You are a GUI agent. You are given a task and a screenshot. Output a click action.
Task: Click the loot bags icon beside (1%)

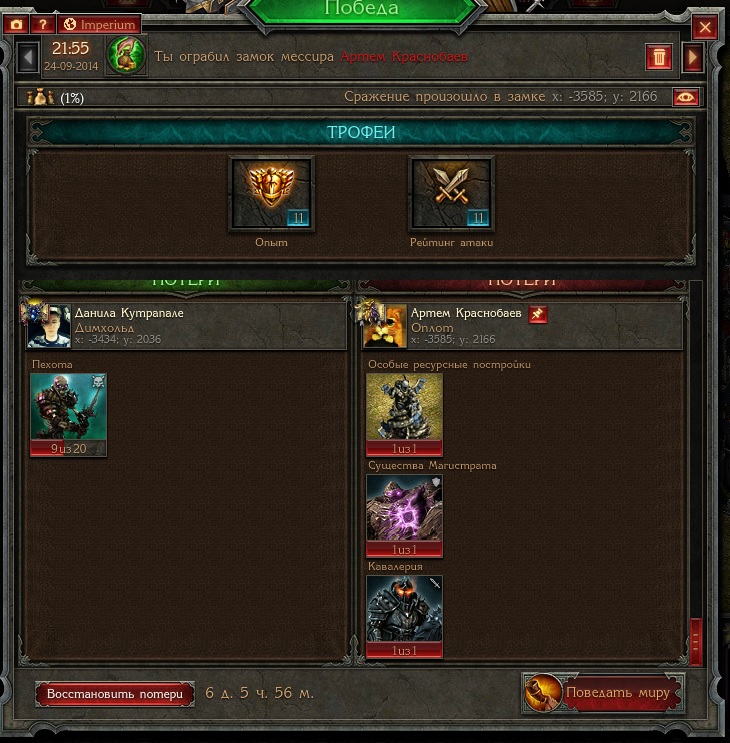click(x=40, y=97)
